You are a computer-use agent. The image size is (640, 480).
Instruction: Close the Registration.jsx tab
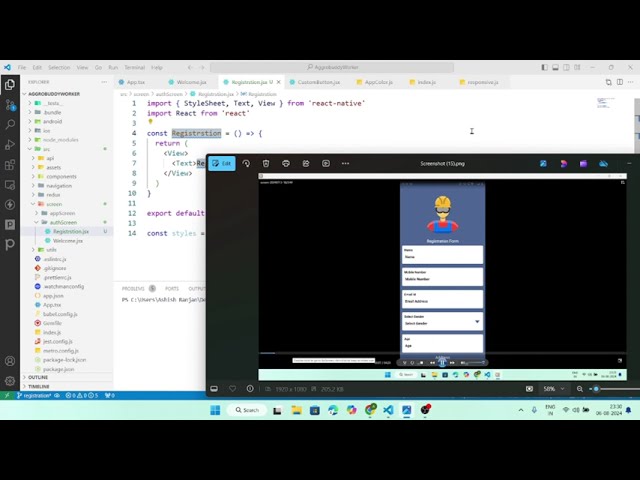[279, 82]
